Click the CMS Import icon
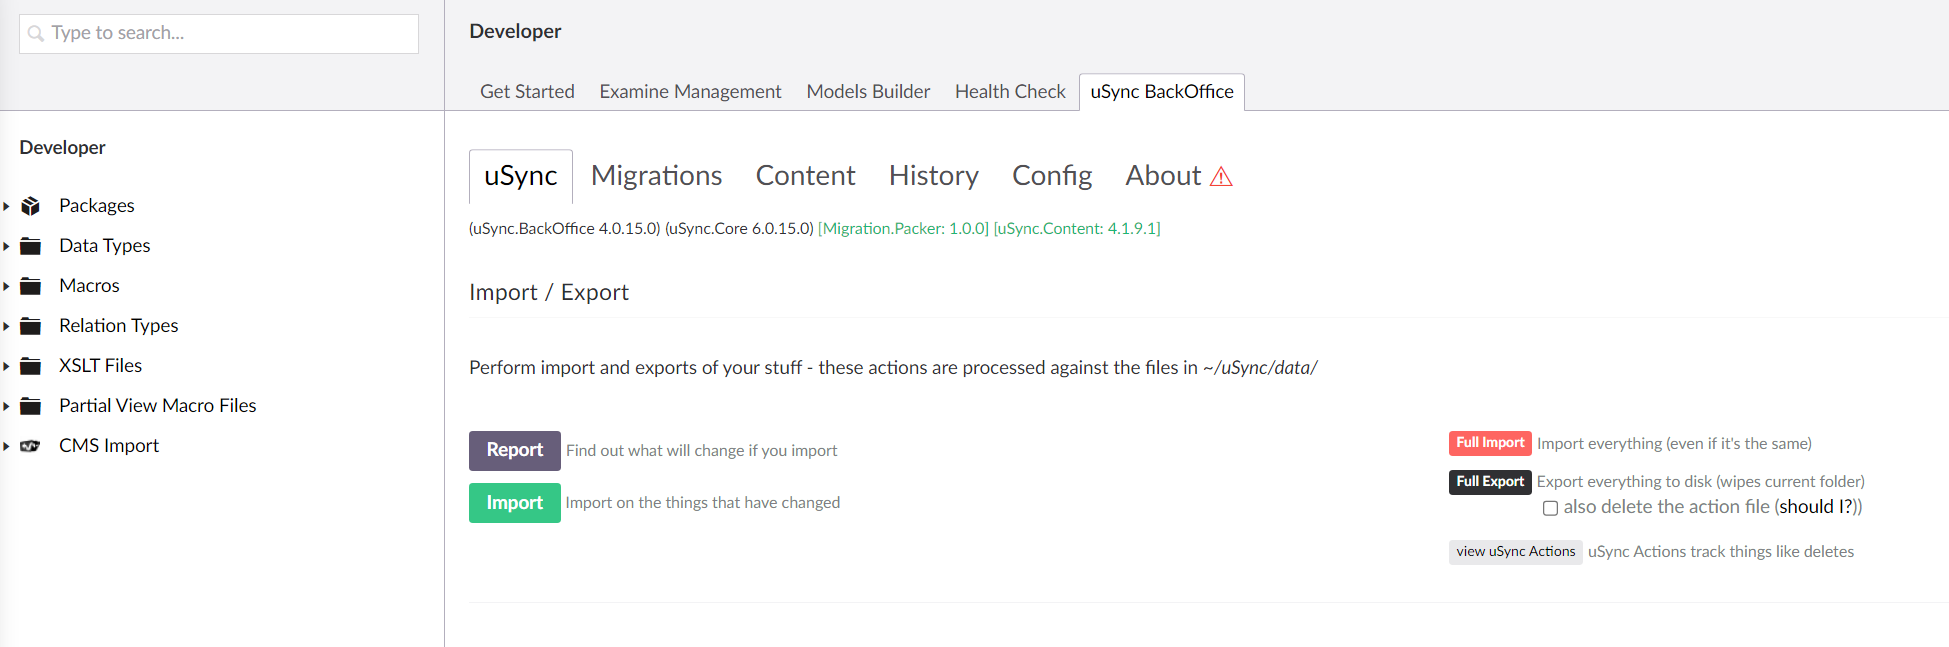The height and width of the screenshot is (647, 1949). 31,446
